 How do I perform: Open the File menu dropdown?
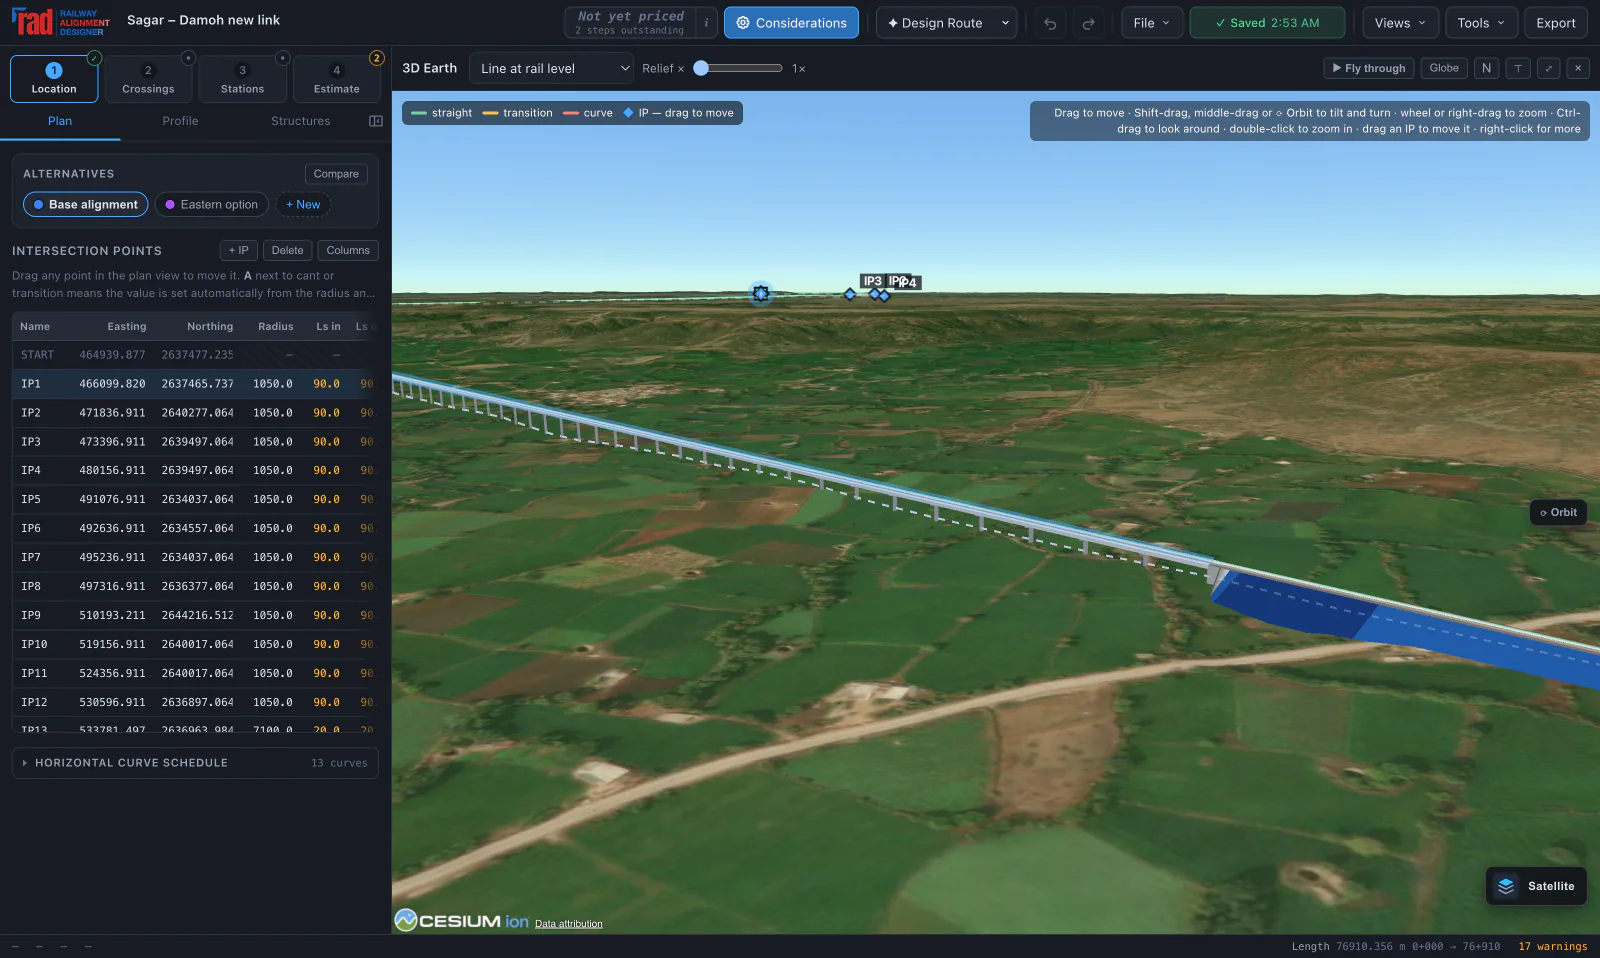[1151, 23]
